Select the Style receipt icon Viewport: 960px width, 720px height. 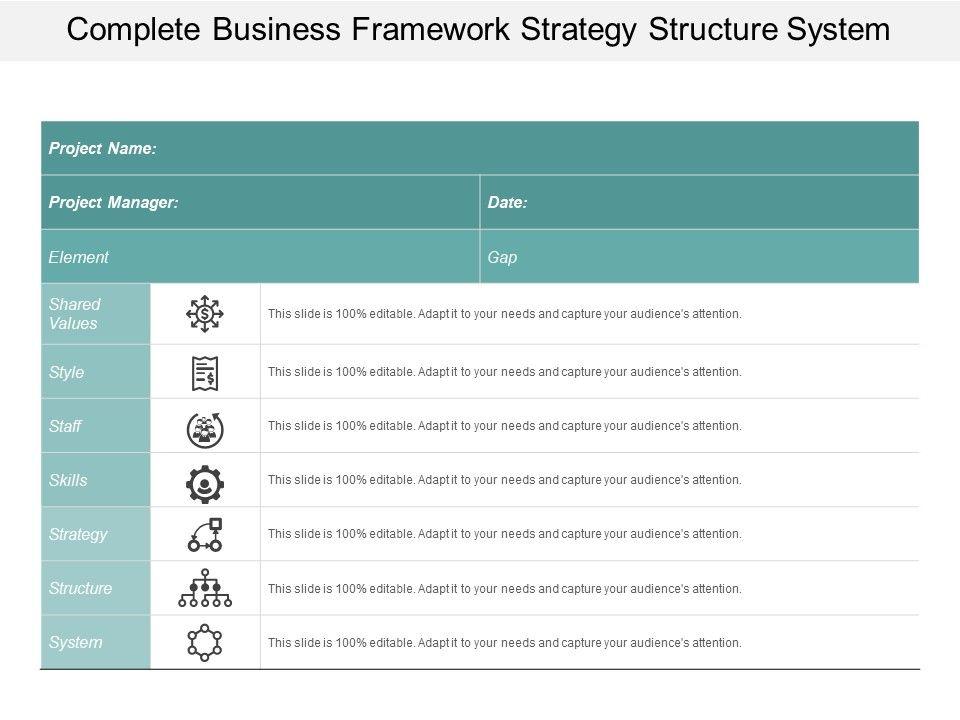pos(205,372)
